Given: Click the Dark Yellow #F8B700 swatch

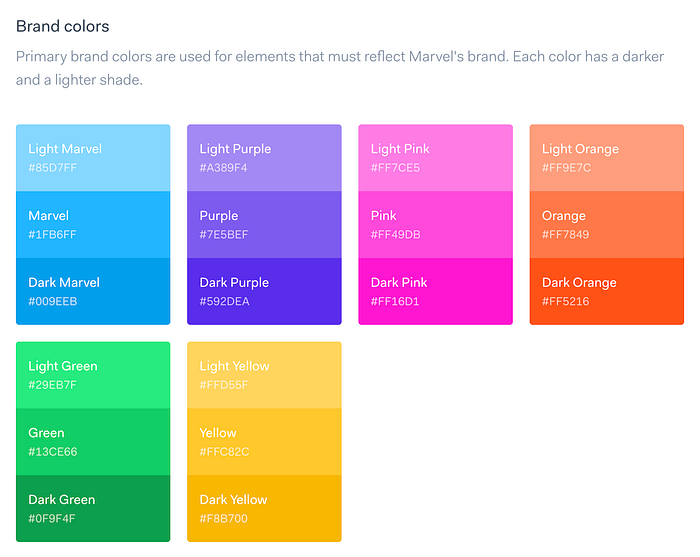Looking at the screenshot, I should pos(264,508).
